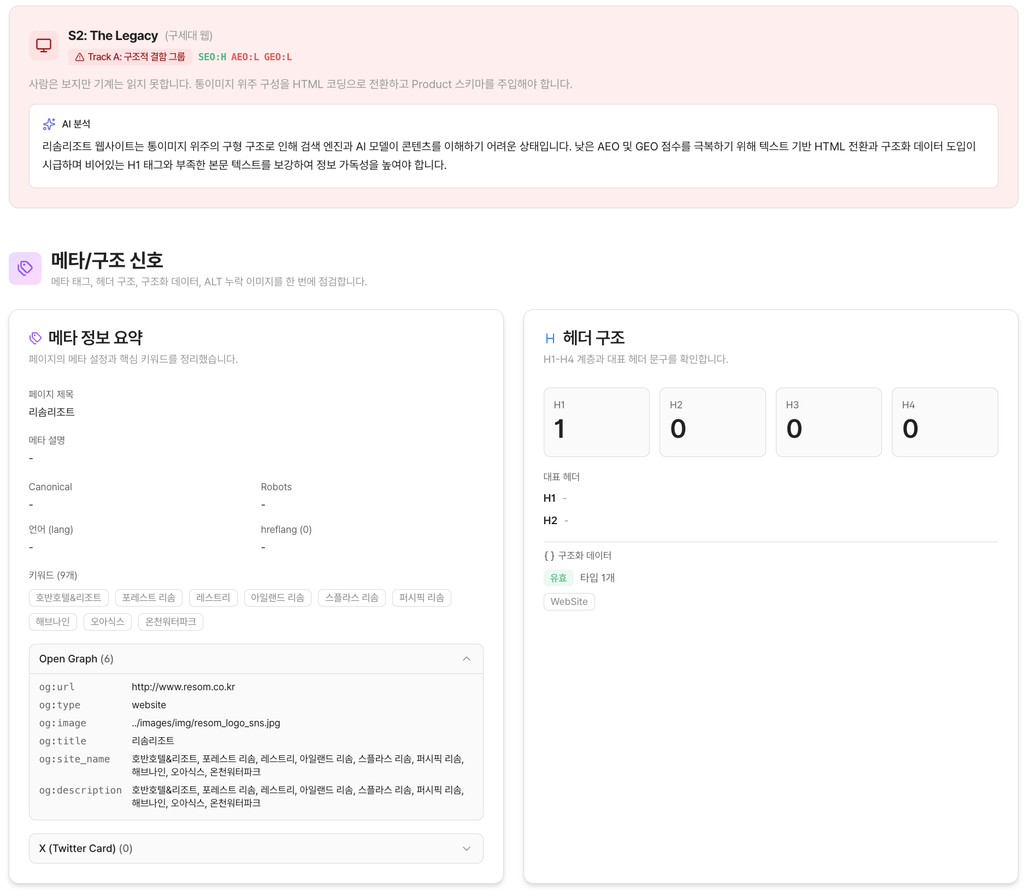Image resolution: width=1024 pixels, height=892 pixels.
Task: Select the 스플라스 리솜 keyword chip
Action: [x=352, y=597]
